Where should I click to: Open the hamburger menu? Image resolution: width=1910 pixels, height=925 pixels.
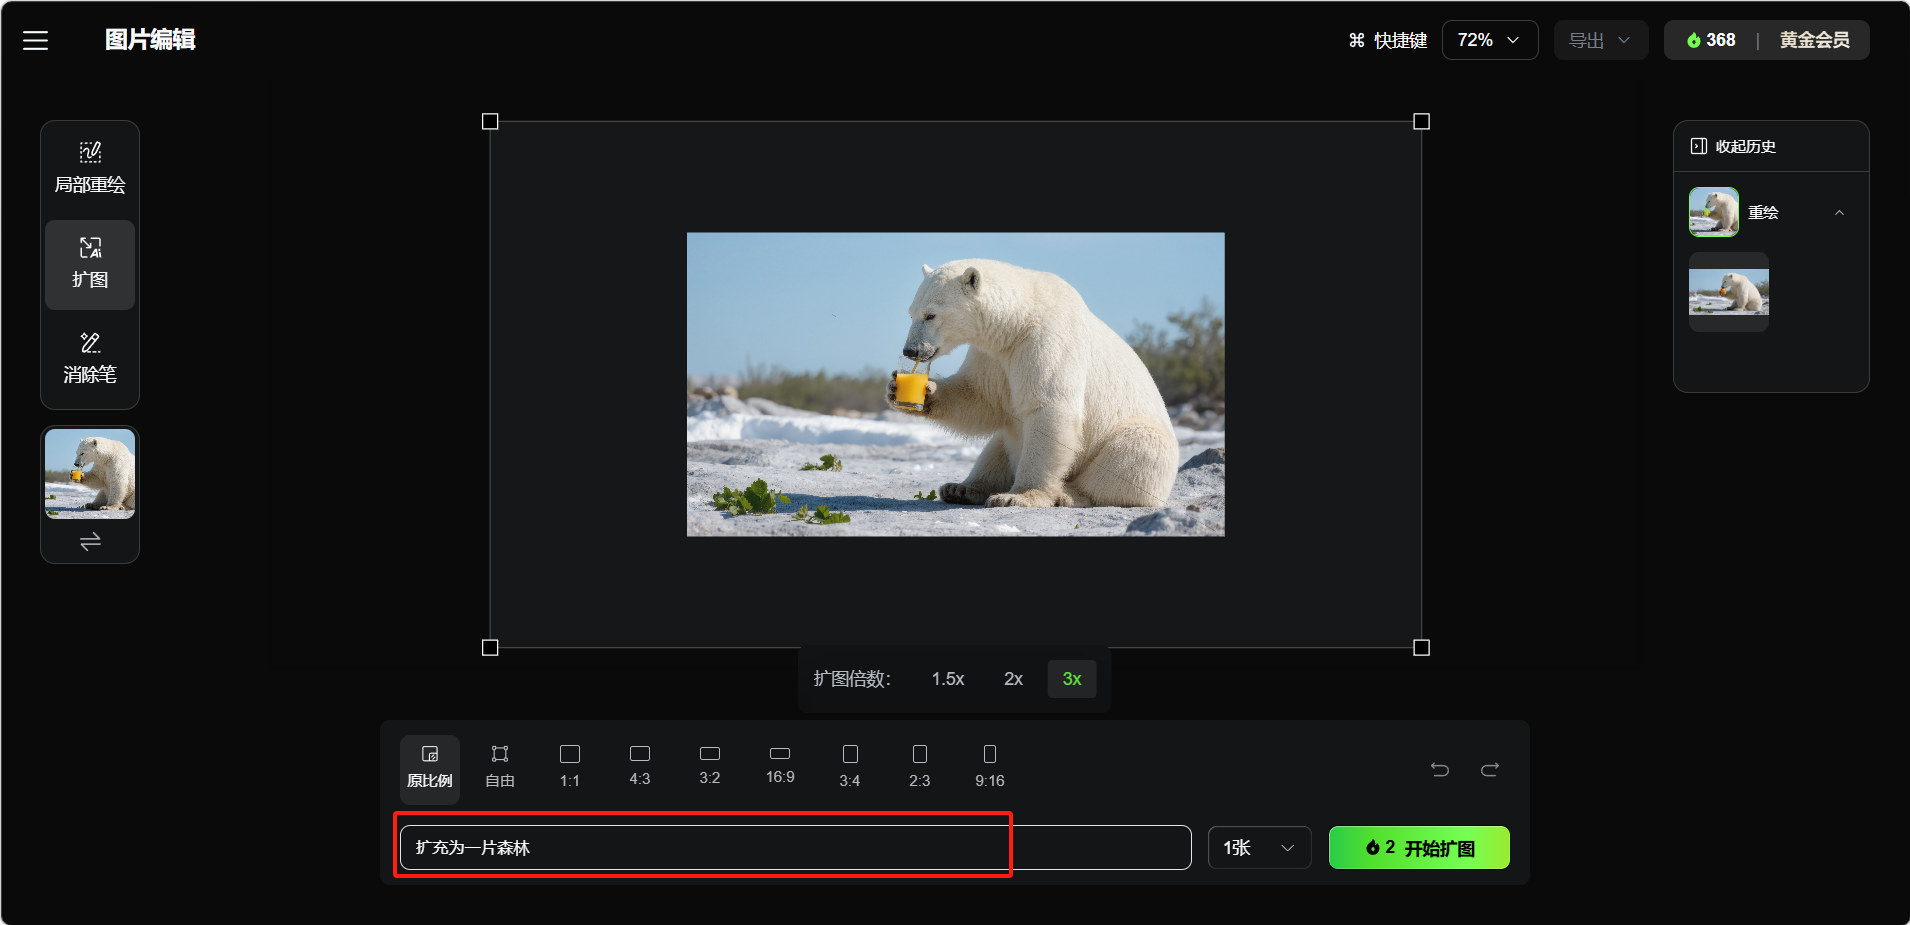pyautogui.click(x=36, y=40)
